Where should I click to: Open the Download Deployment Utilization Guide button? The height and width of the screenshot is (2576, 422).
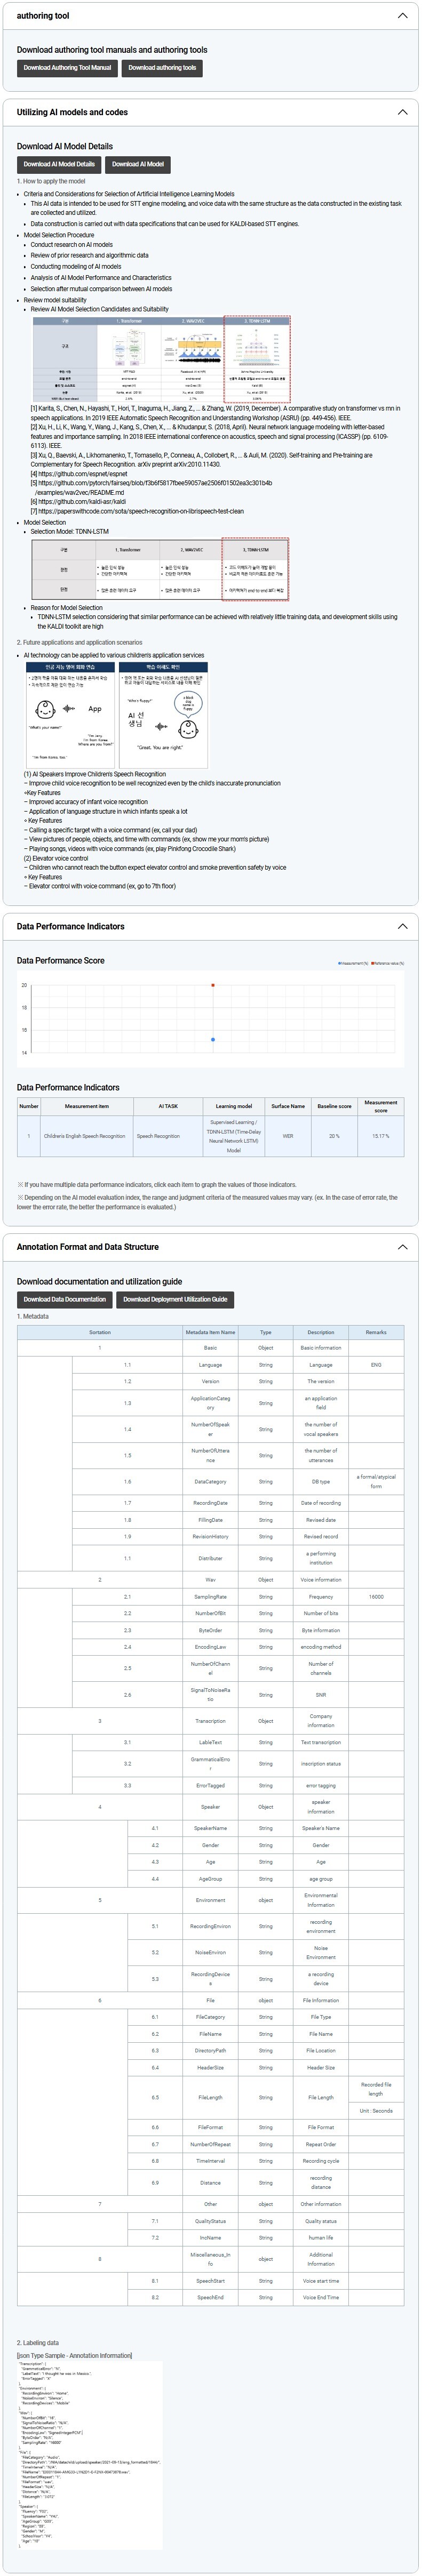pyautogui.click(x=175, y=1299)
